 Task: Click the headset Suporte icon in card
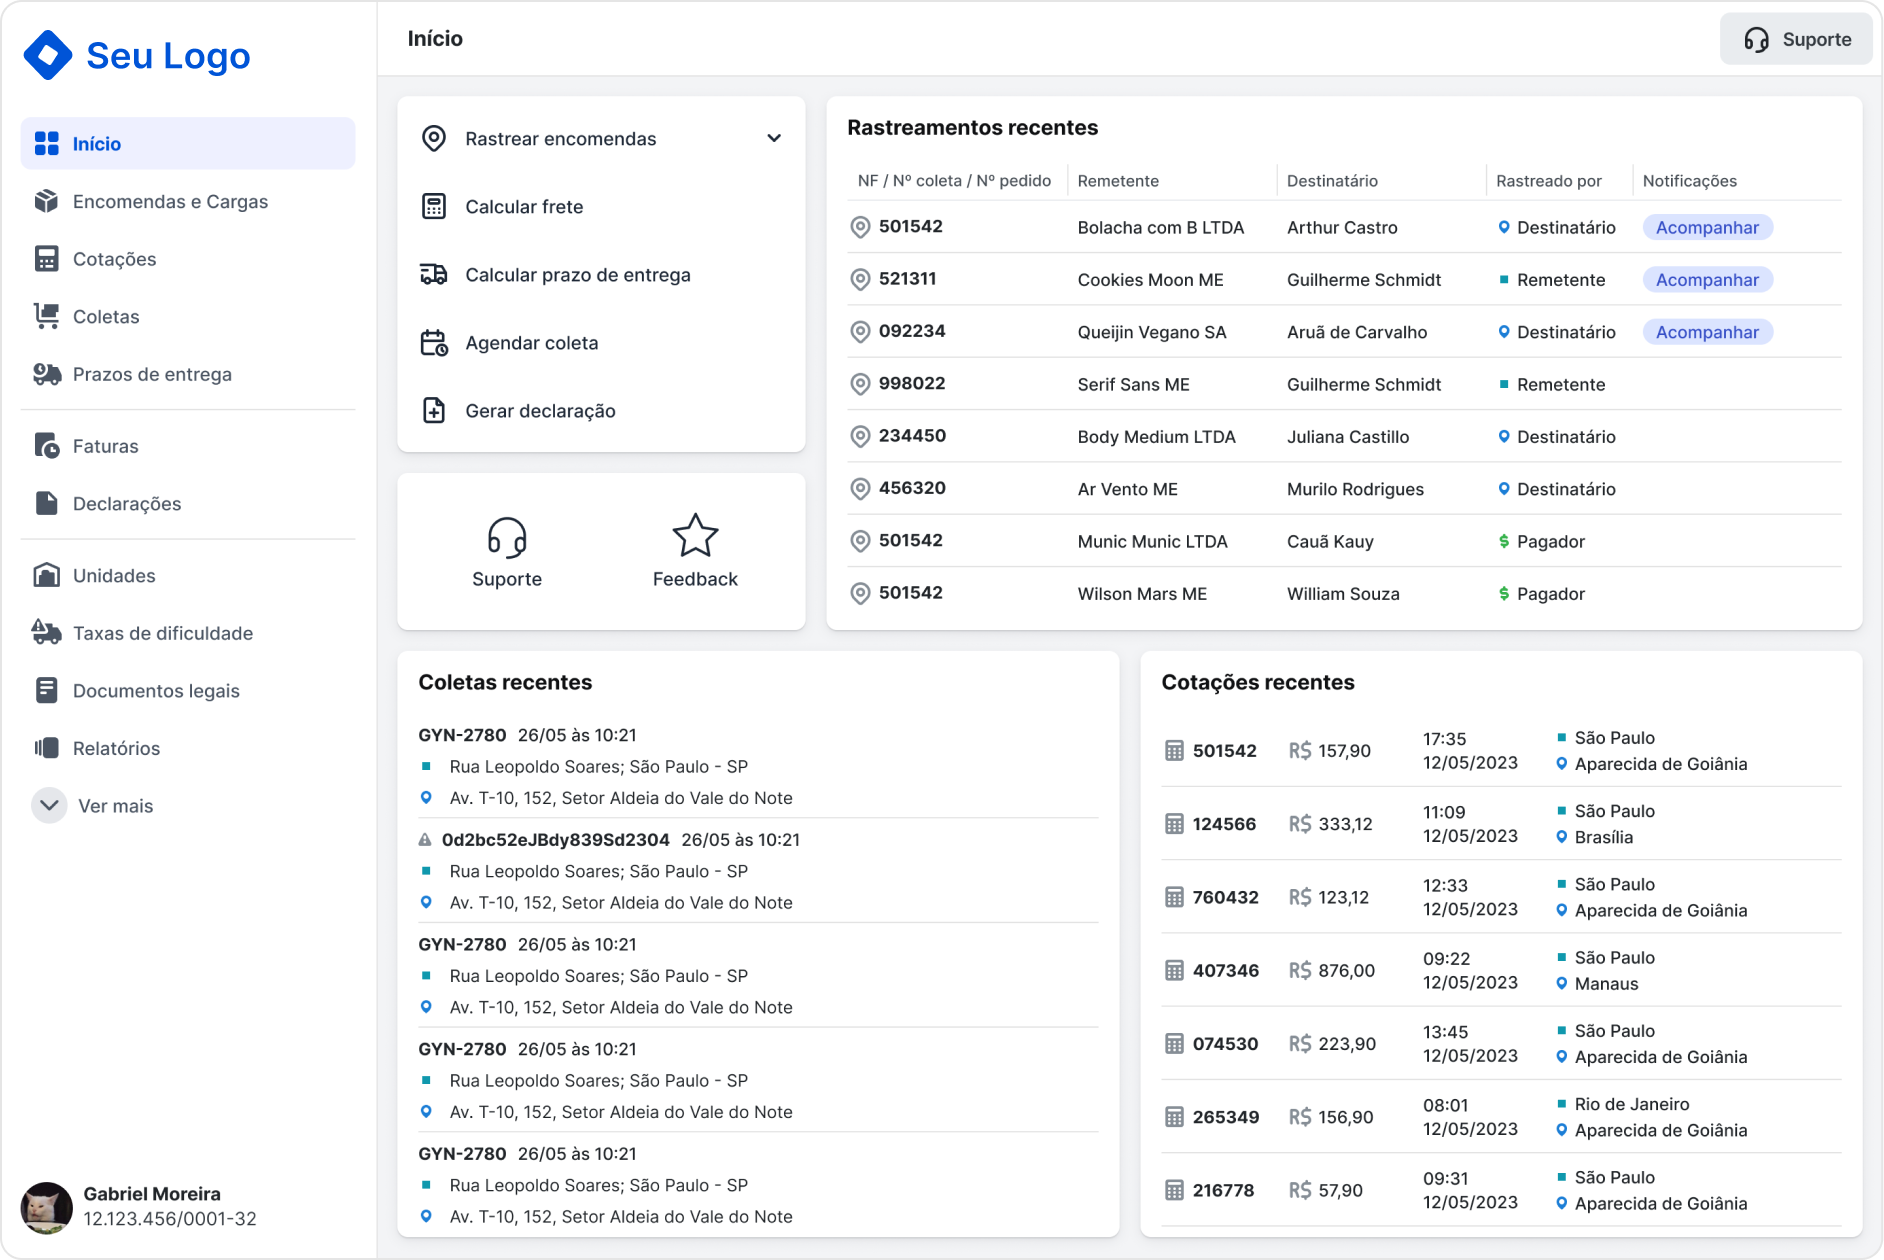tap(507, 537)
